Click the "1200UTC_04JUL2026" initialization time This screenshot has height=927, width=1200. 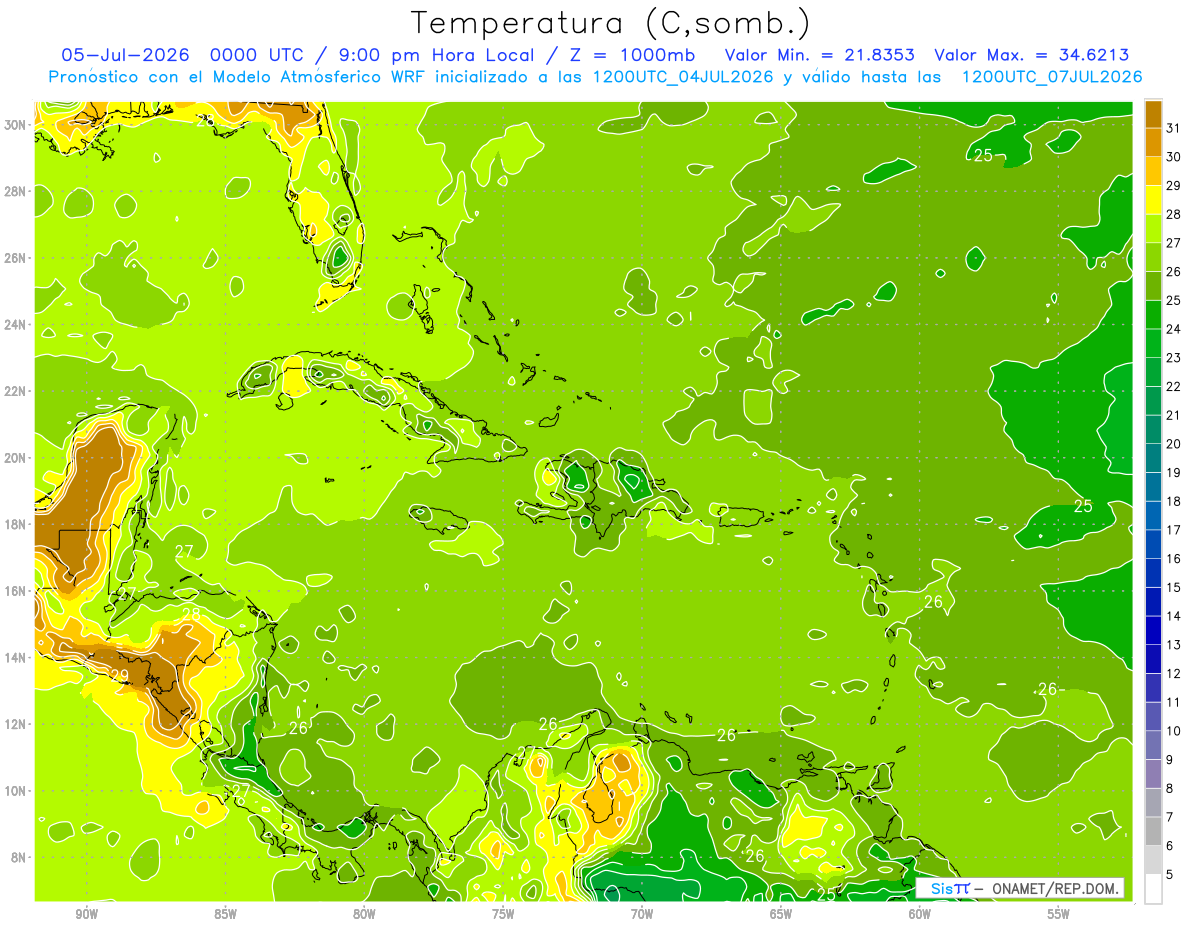[x=683, y=77]
